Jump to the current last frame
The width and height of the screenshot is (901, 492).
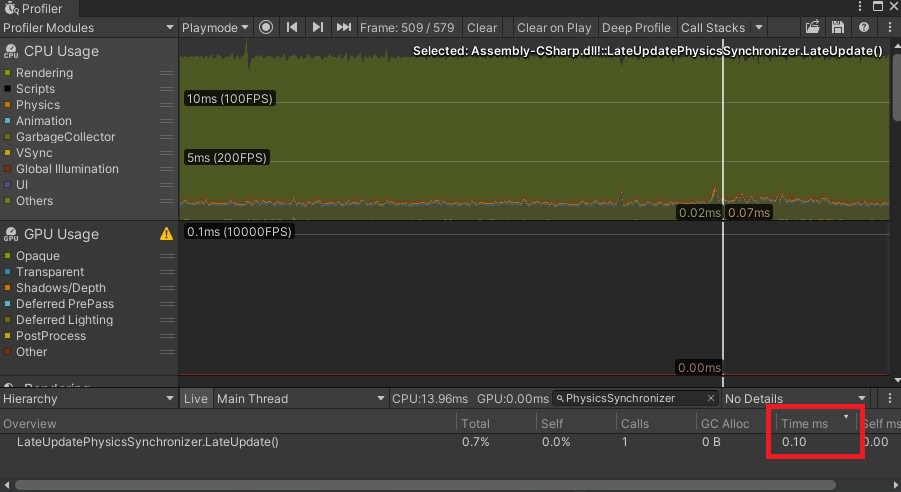click(x=344, y=27)
